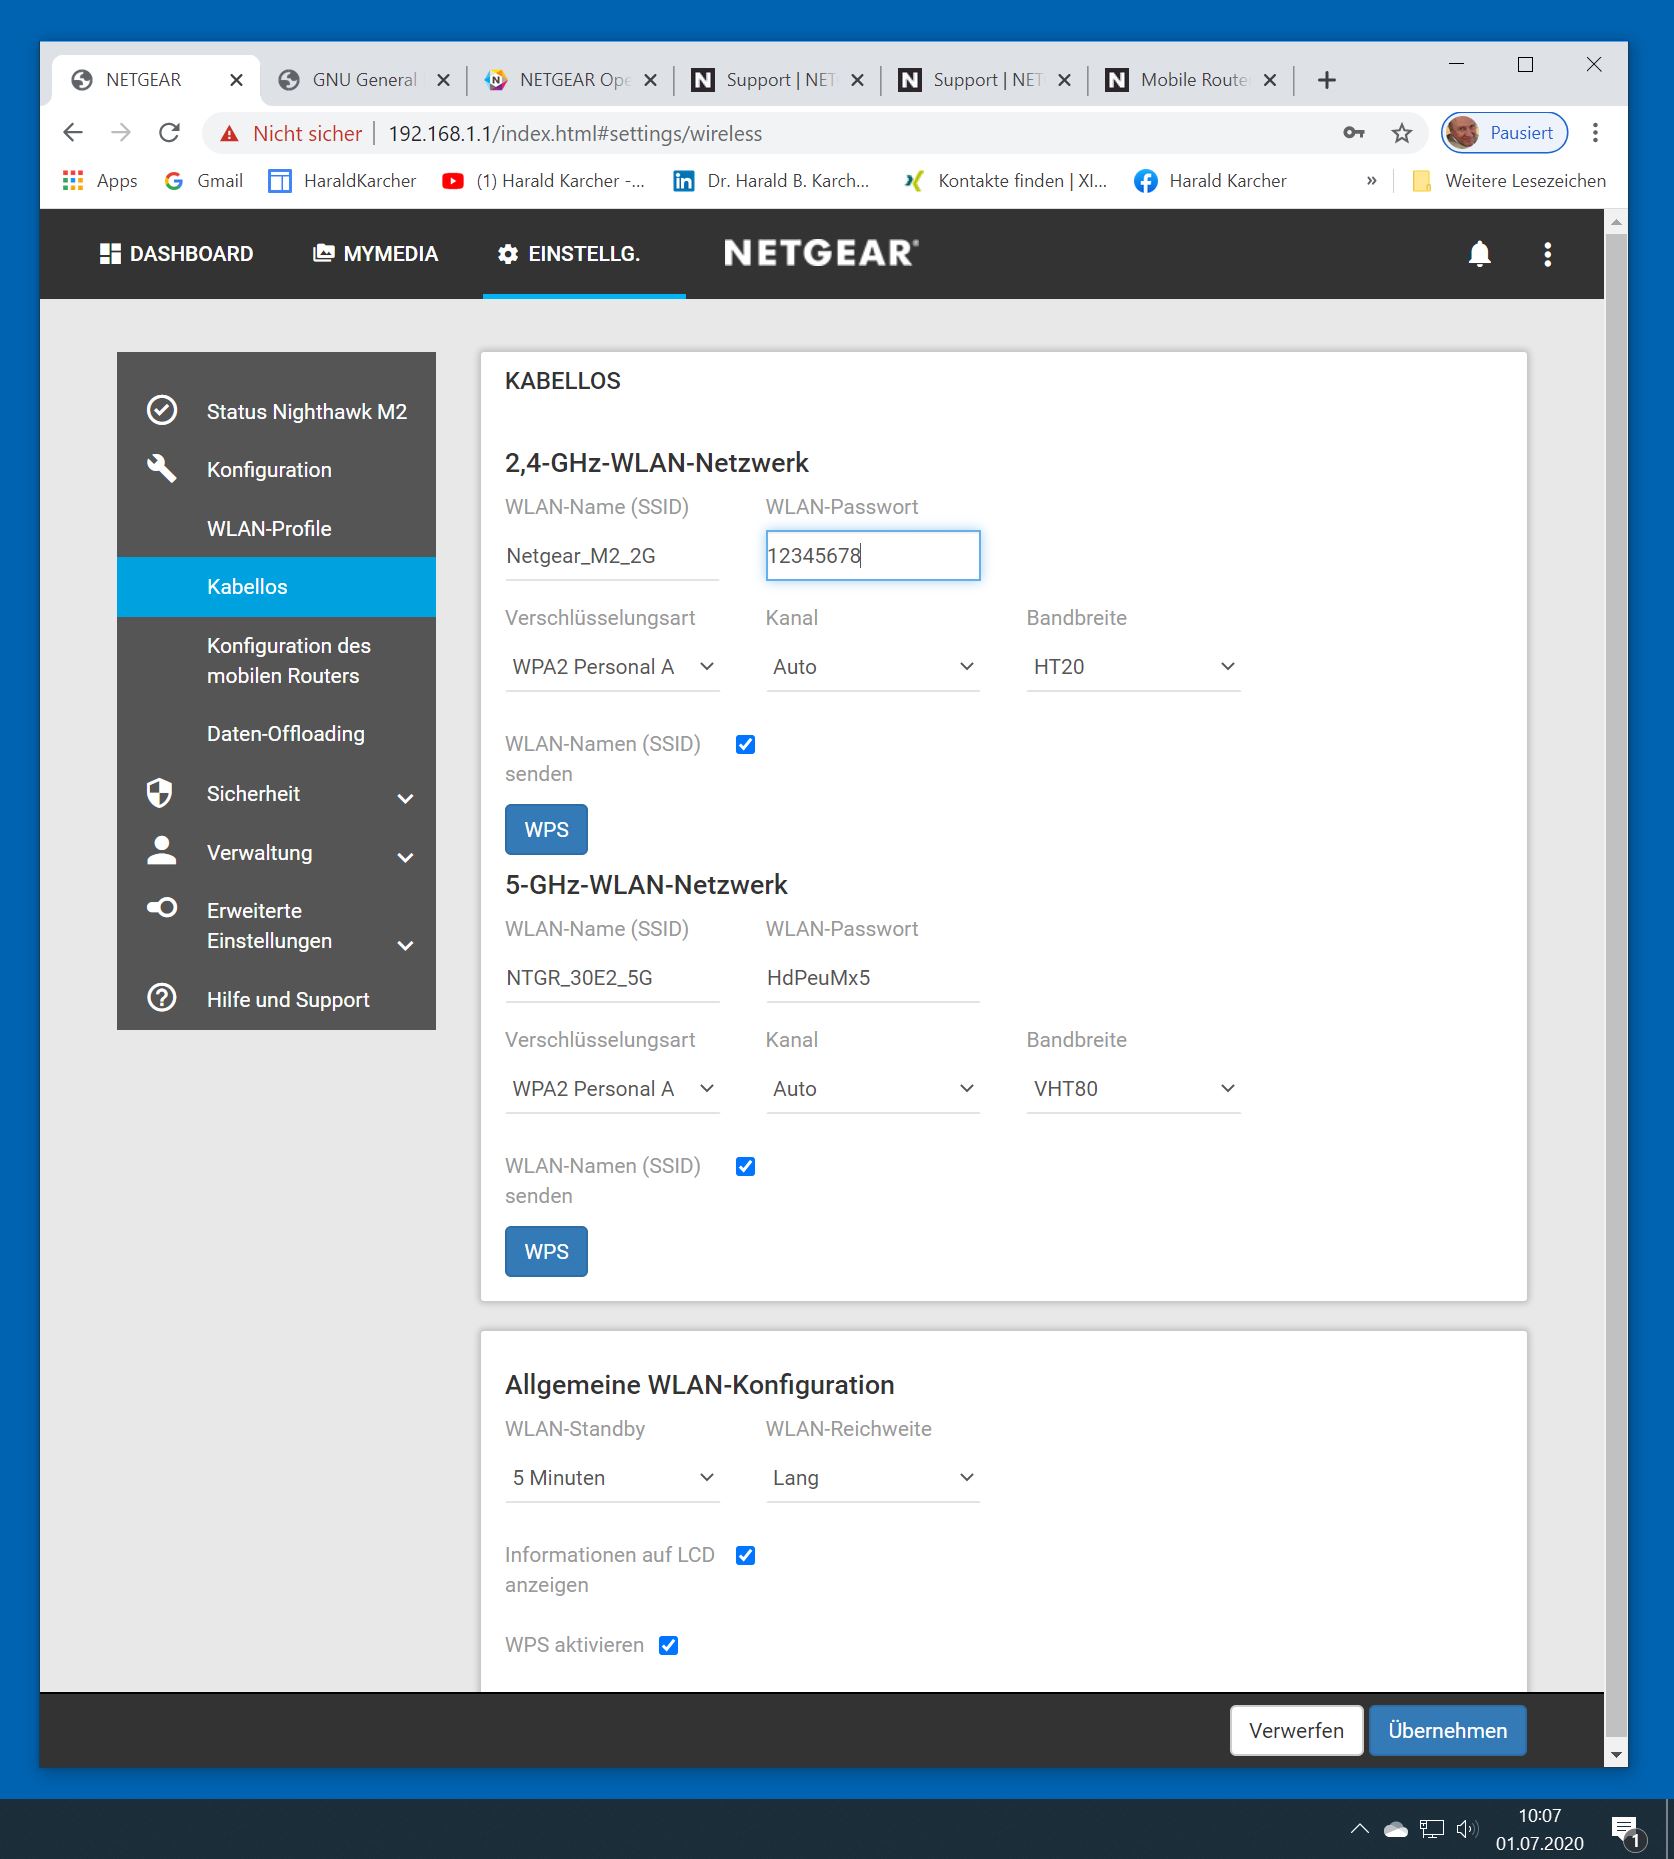Switch to the DASHBOARD tab
The image size is (1674, 1859).
[x=177, y=254]
